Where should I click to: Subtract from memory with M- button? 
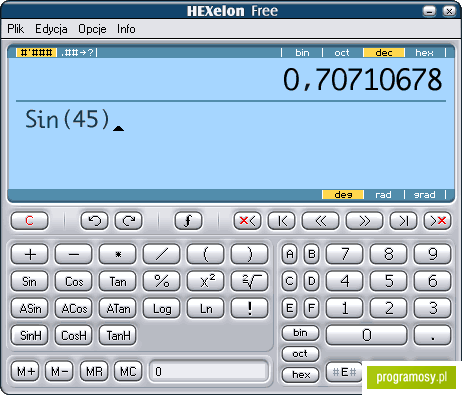click(x=60, y=371)
